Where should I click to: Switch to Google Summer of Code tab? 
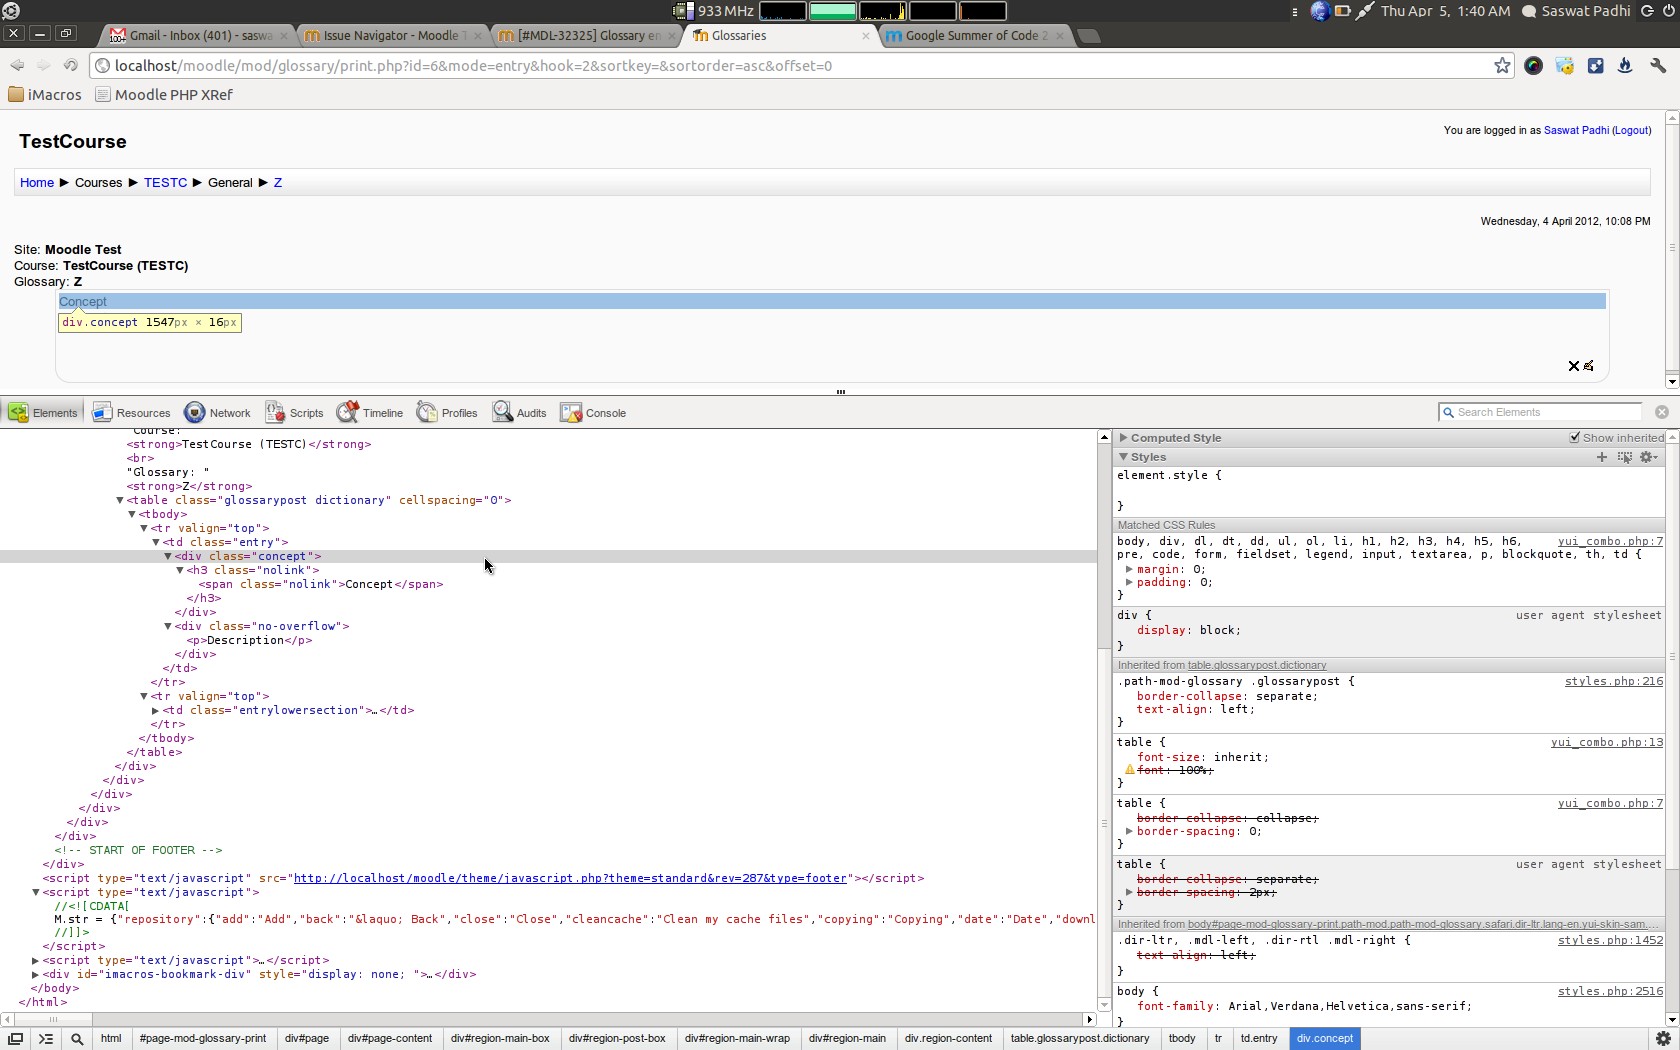pos(975,35)
